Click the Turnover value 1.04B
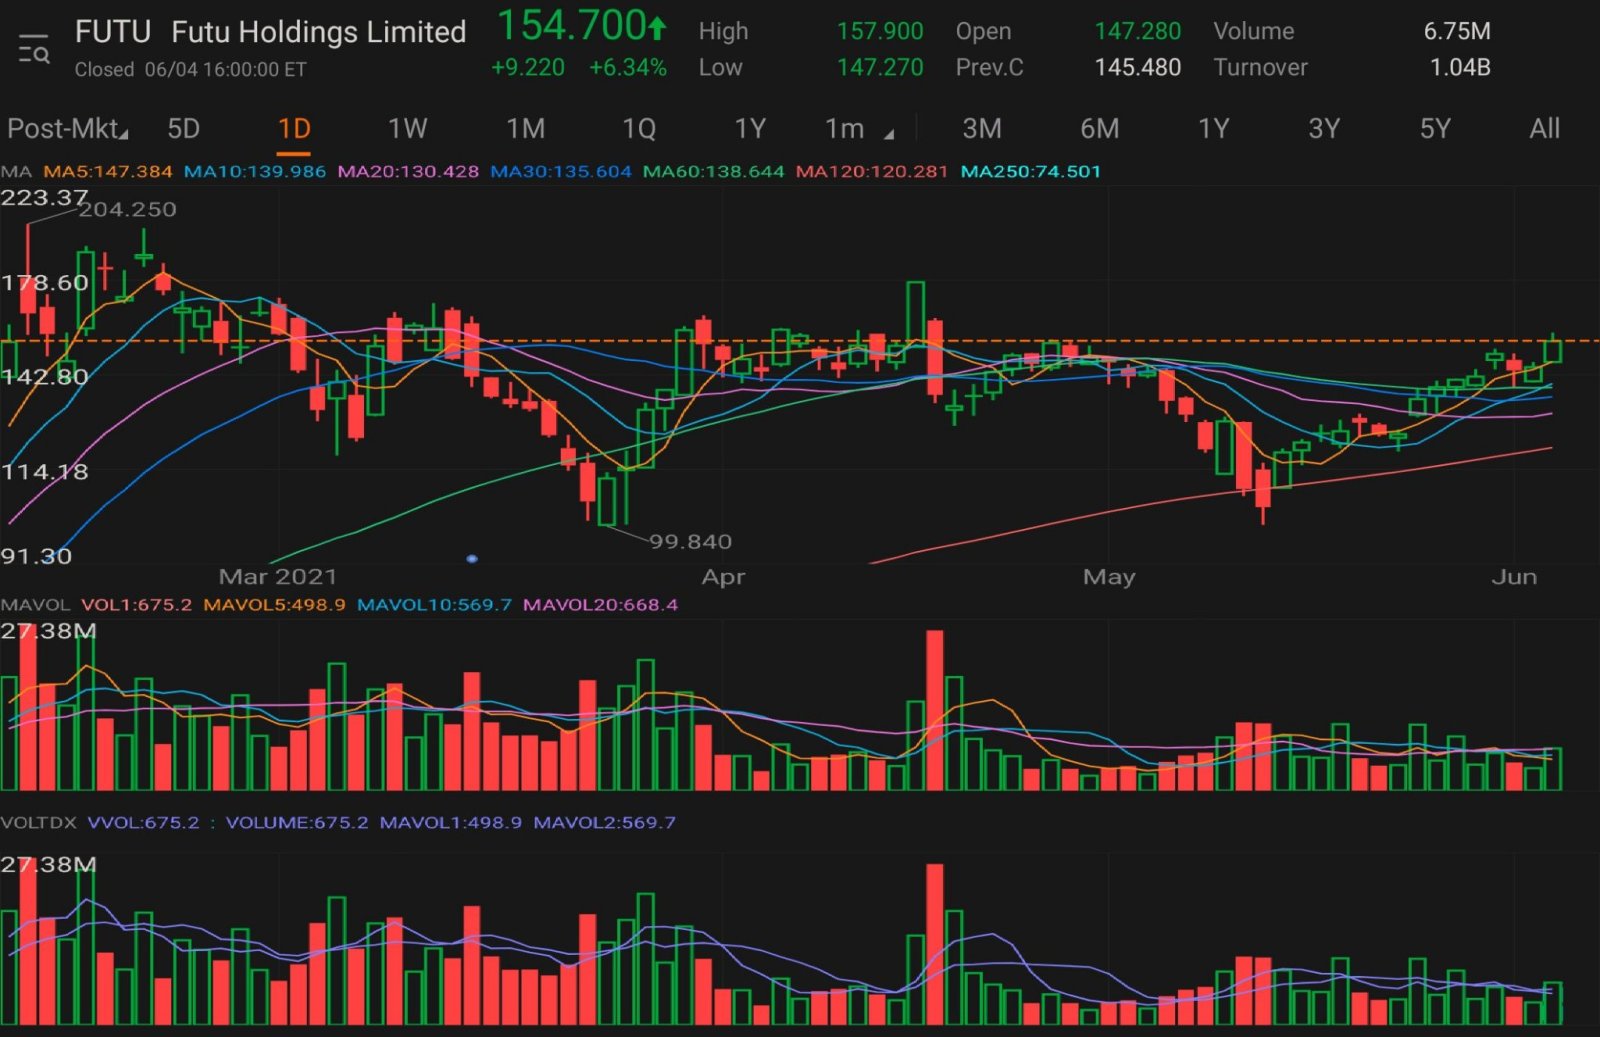The image size is (1600, 1037). [1460, 68]
